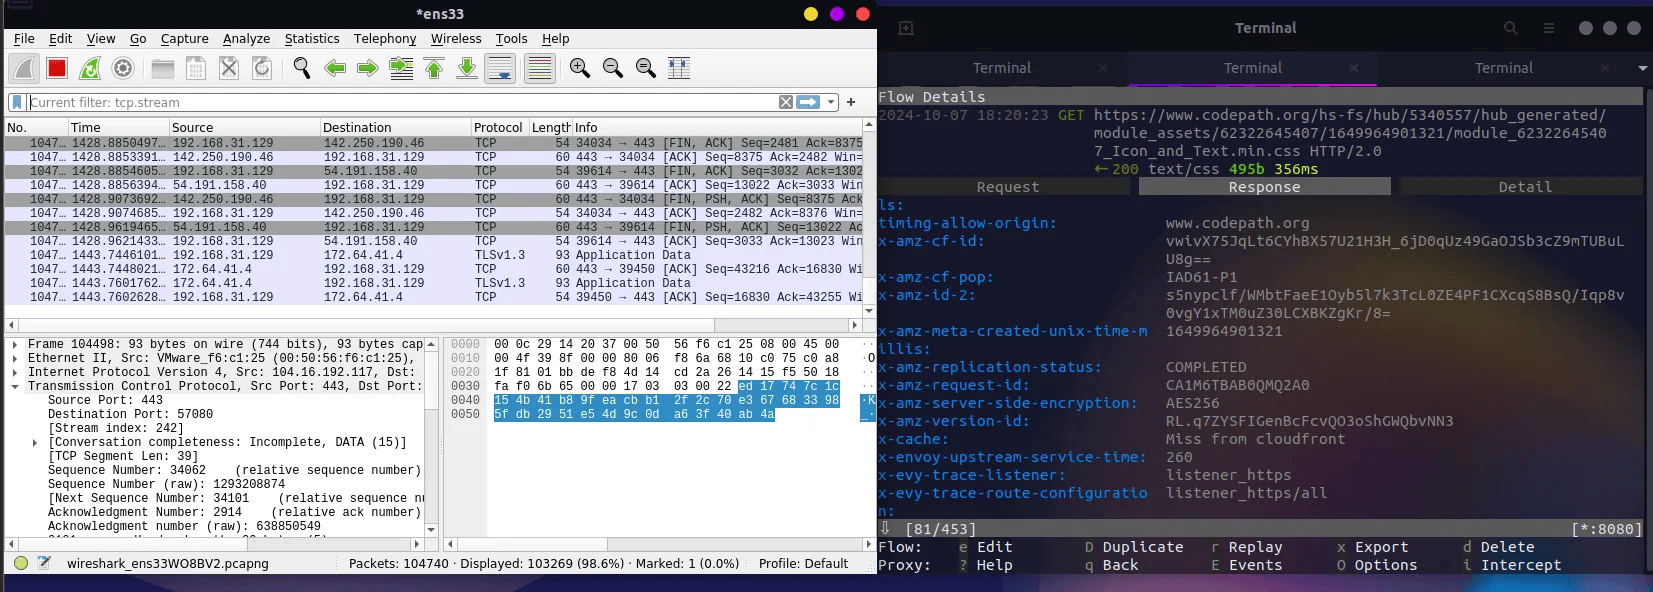Open expert information from status bar circle
This screenshot has width=1653, height=592.
21,563
